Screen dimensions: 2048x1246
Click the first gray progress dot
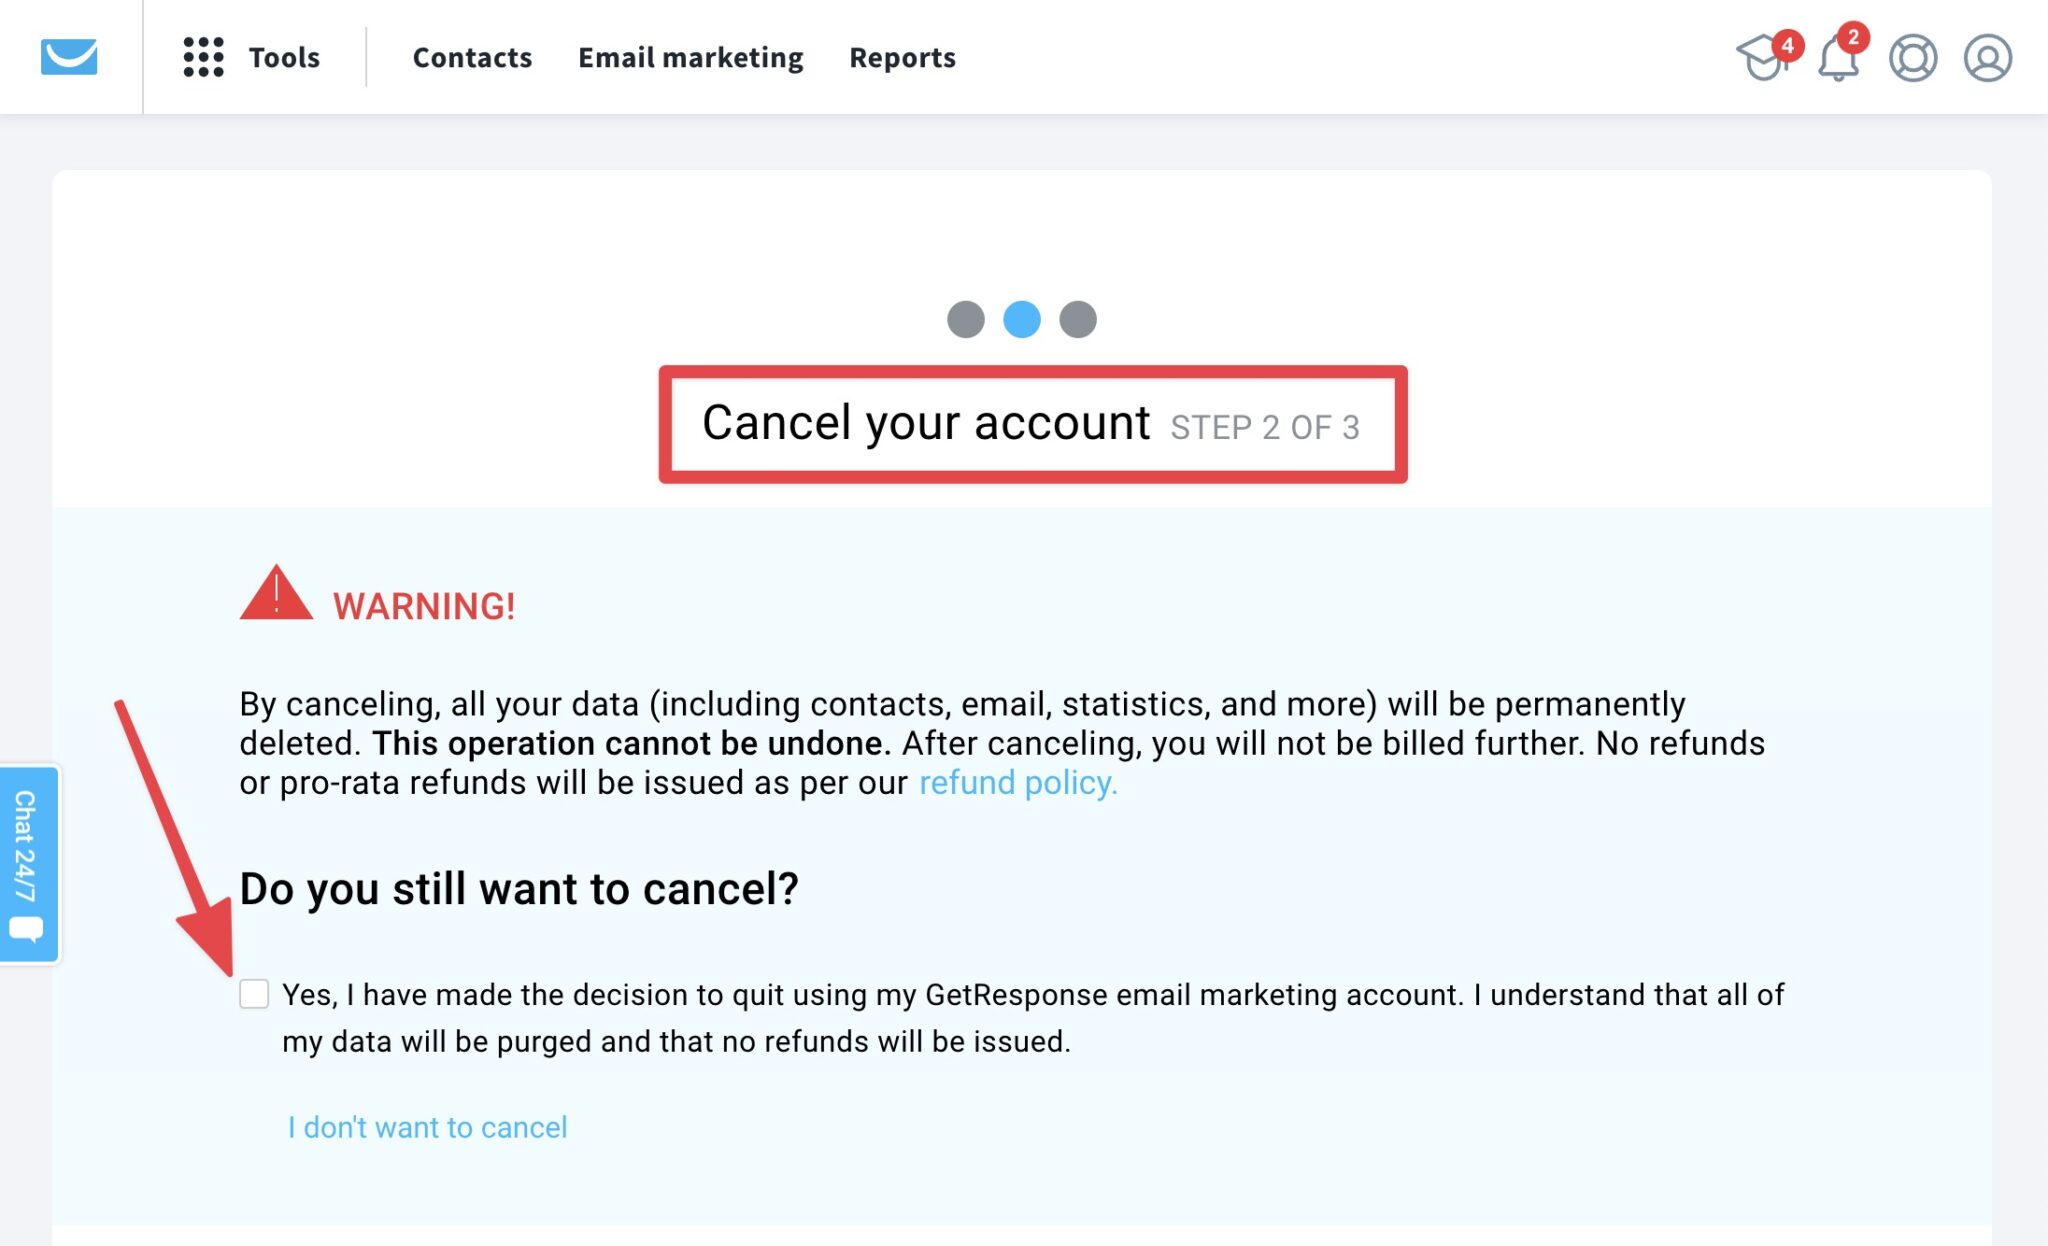(965, 318)
